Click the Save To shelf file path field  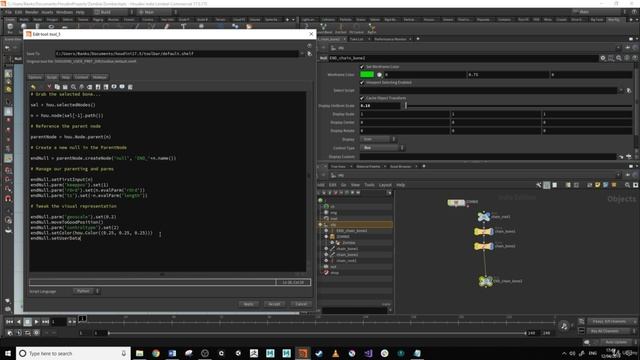point(176,53)
